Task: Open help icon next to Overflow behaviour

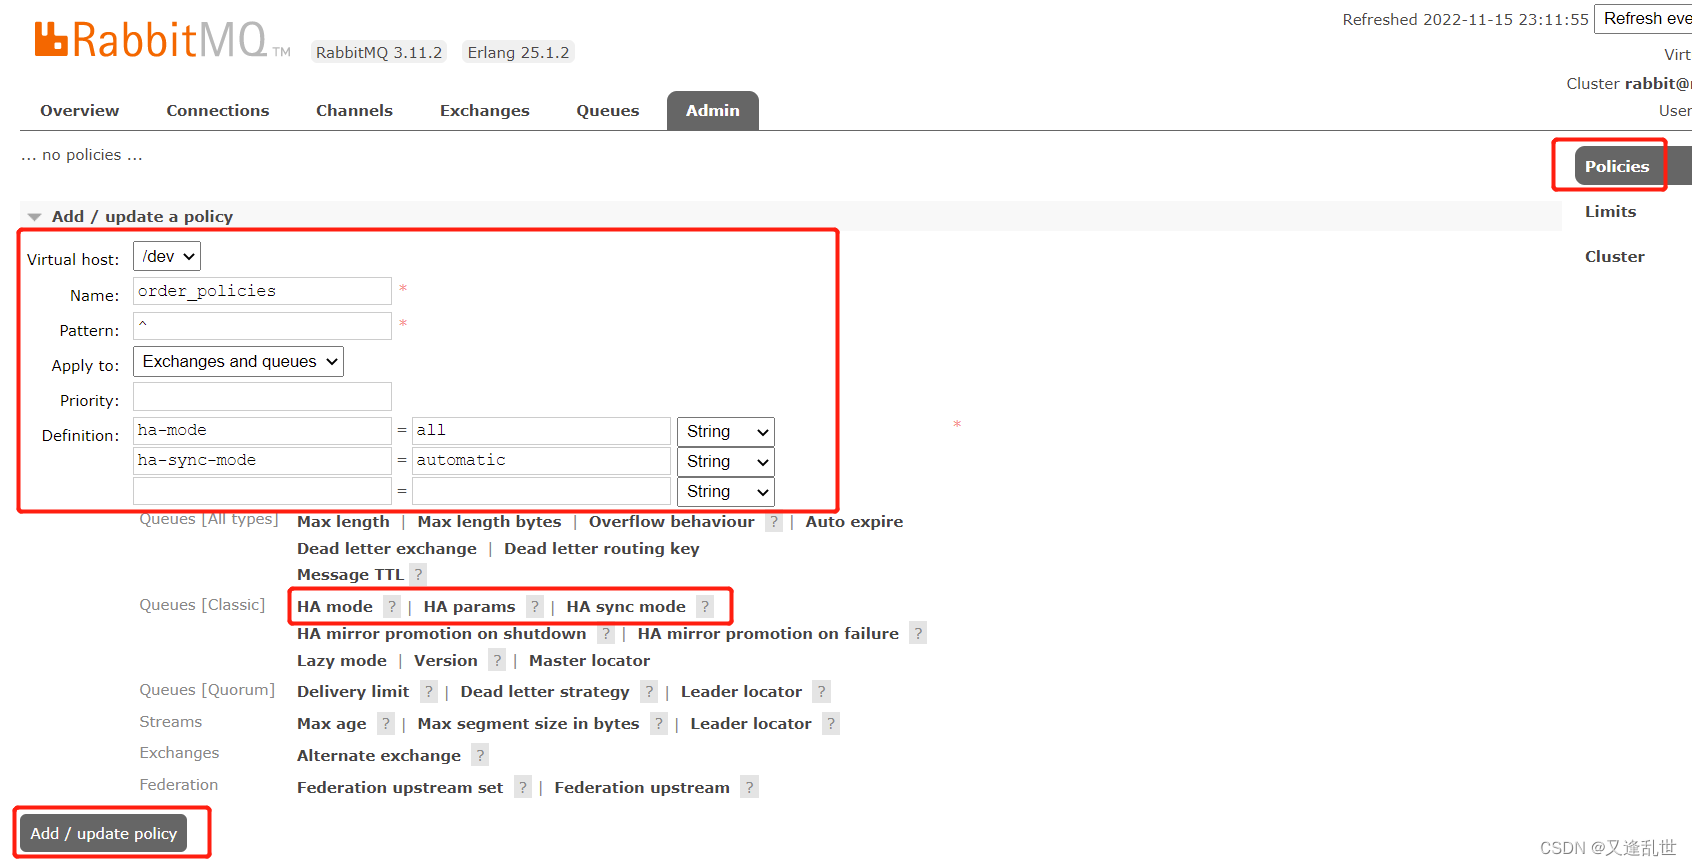Action: coord(774,522)
